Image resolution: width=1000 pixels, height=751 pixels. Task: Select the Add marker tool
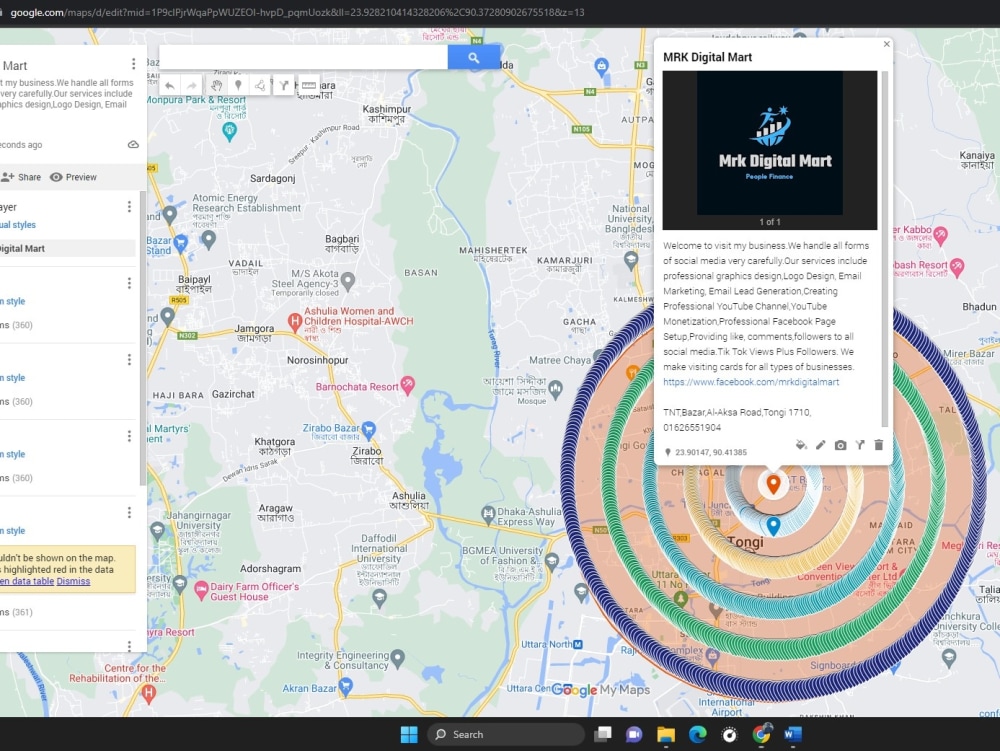237,84
